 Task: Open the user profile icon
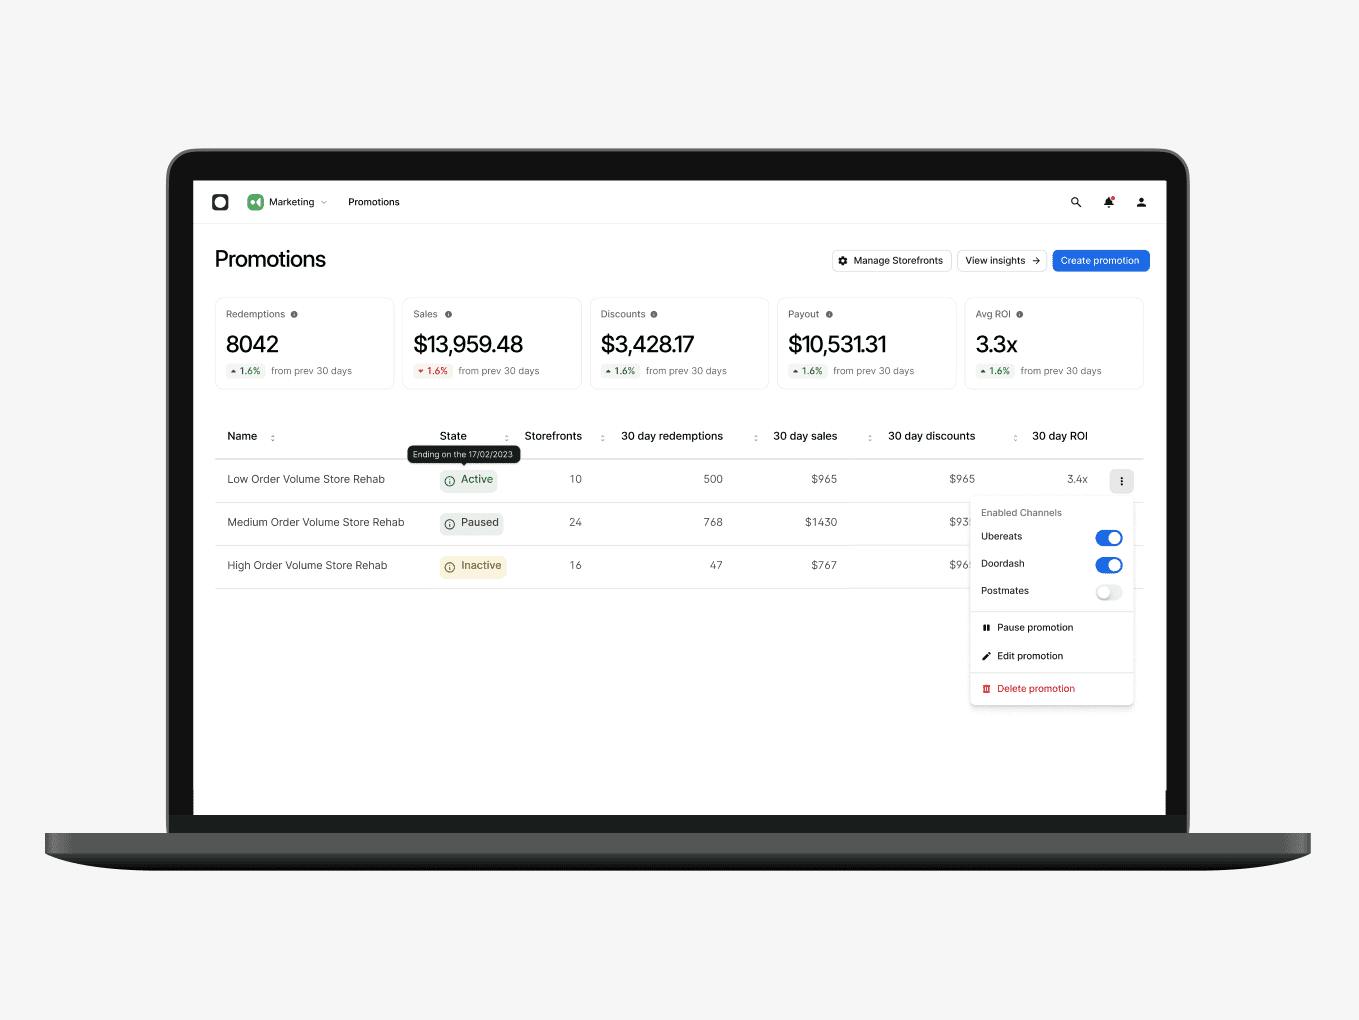coord(1141,202)
